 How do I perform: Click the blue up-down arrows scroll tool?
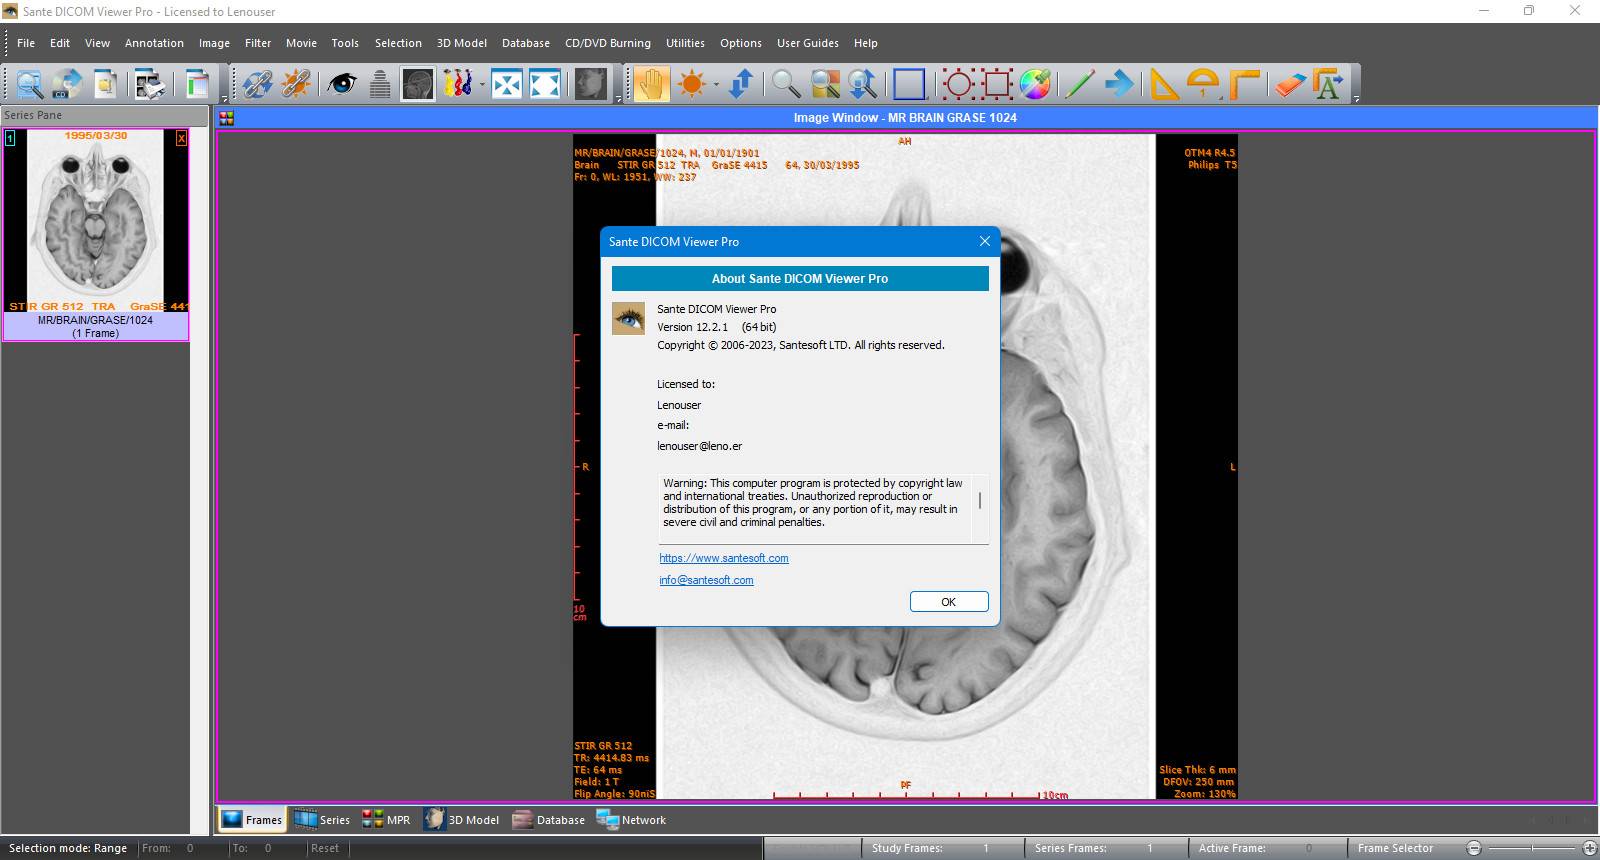741,84
